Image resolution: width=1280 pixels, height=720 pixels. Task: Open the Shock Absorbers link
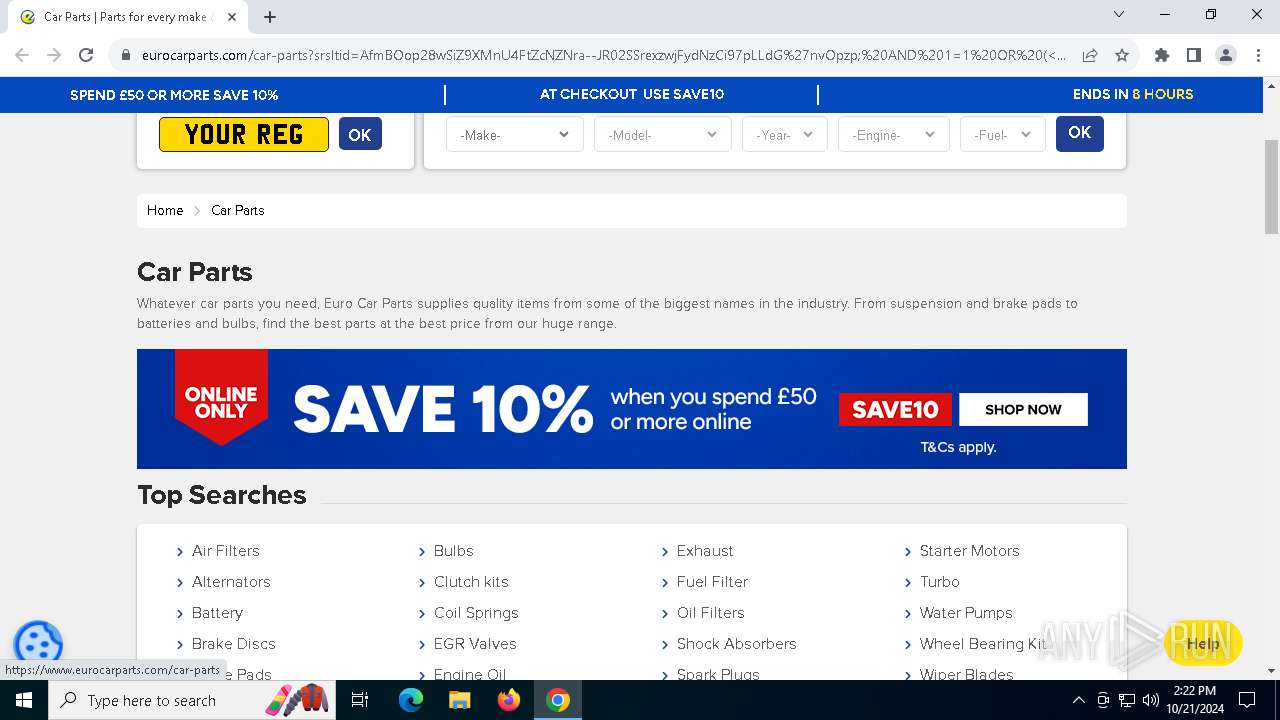click(x=736, y=644)
